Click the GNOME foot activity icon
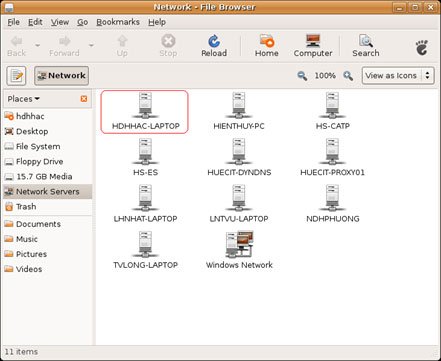The height and width of the screenshot is (361, 441). 422,47
